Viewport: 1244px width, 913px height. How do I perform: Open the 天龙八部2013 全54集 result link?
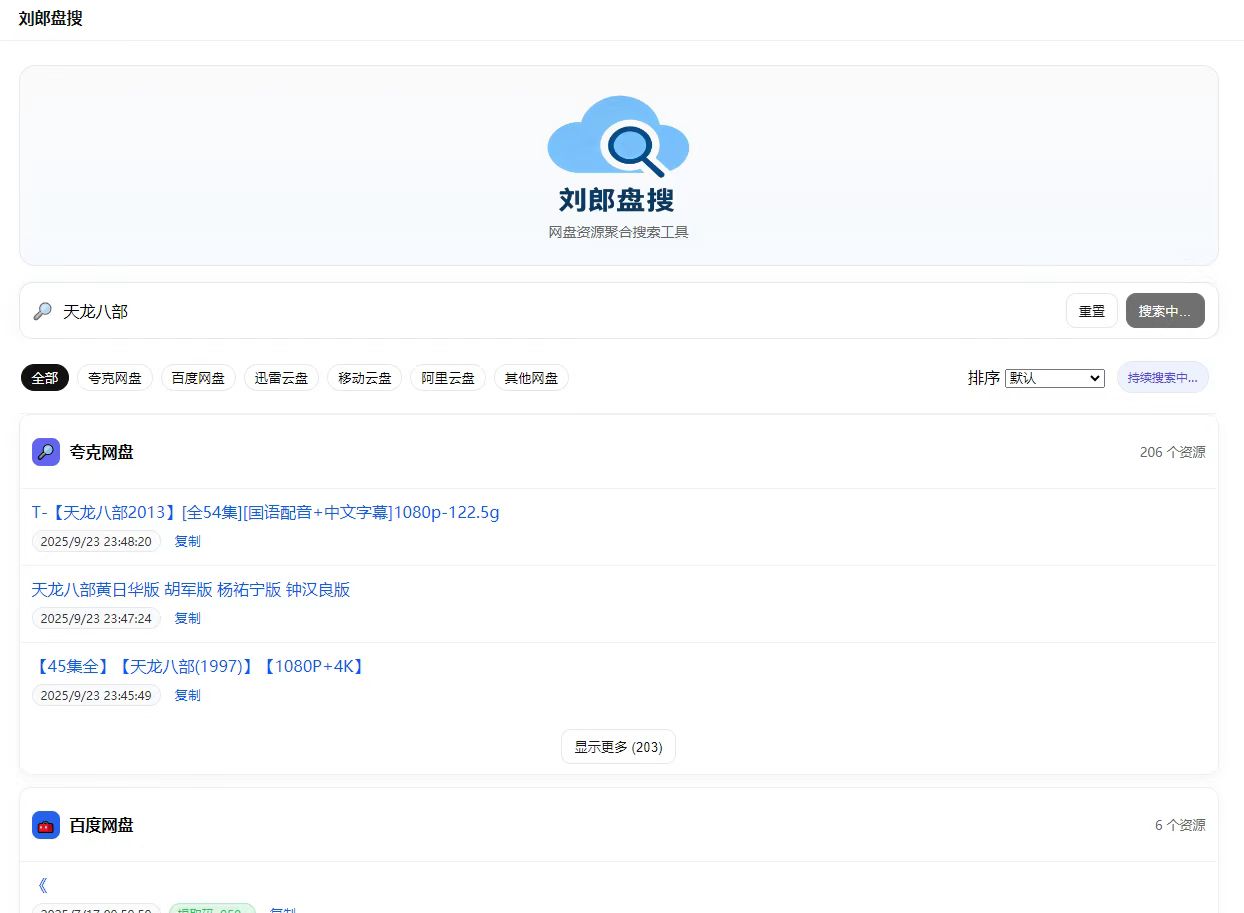click(x=265, y=513)
